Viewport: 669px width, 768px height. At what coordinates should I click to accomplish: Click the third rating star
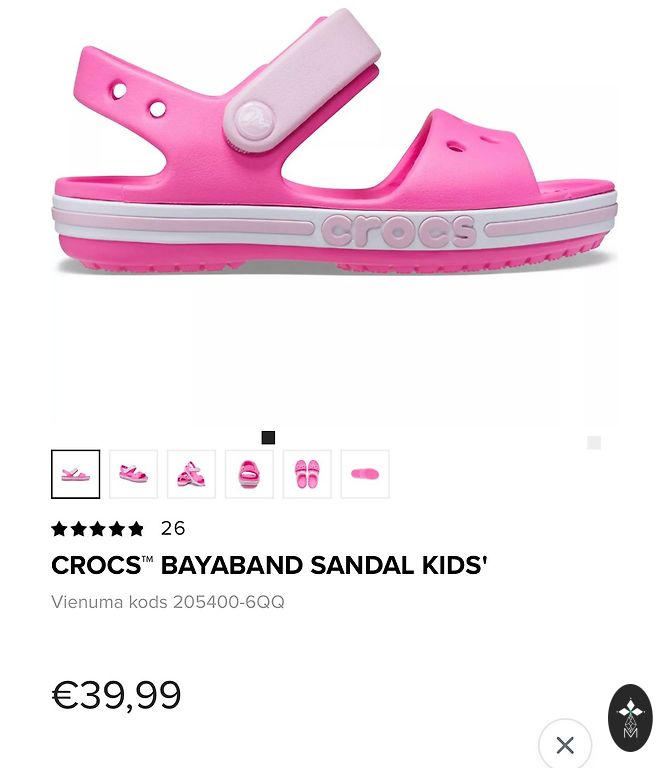97,529
